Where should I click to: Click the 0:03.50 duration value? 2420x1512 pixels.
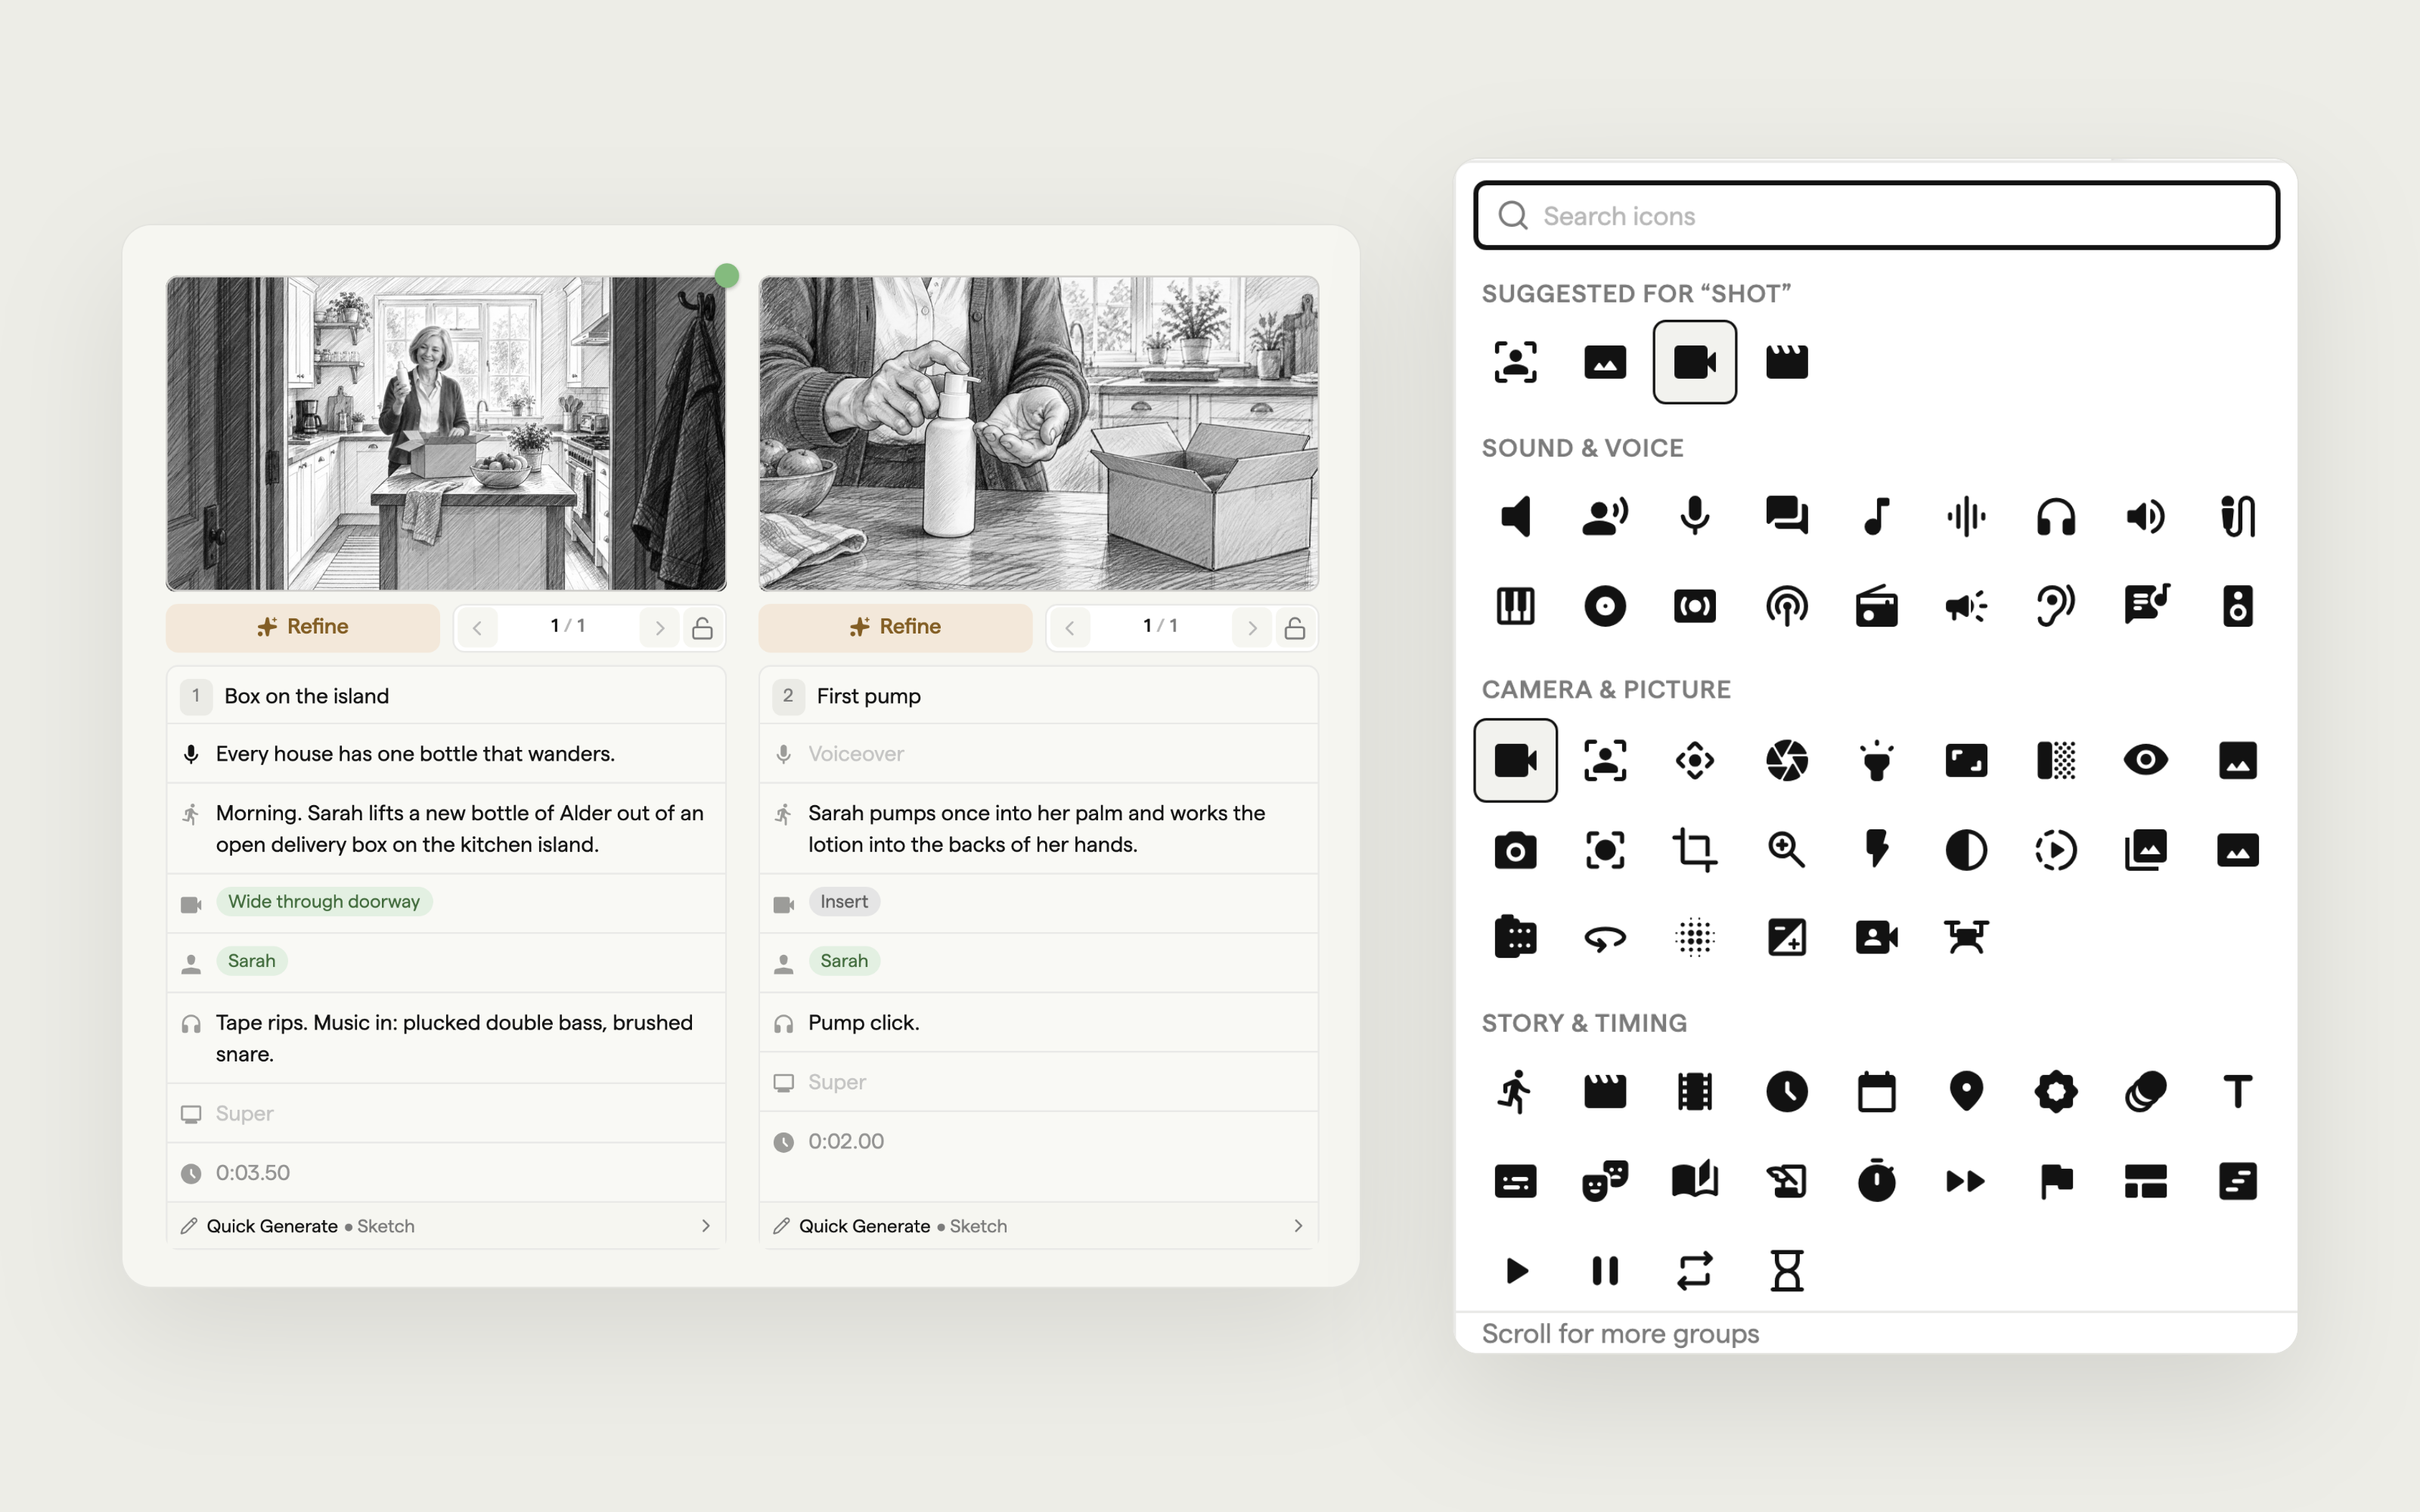pyautogui.click(x=253, y=1172)
